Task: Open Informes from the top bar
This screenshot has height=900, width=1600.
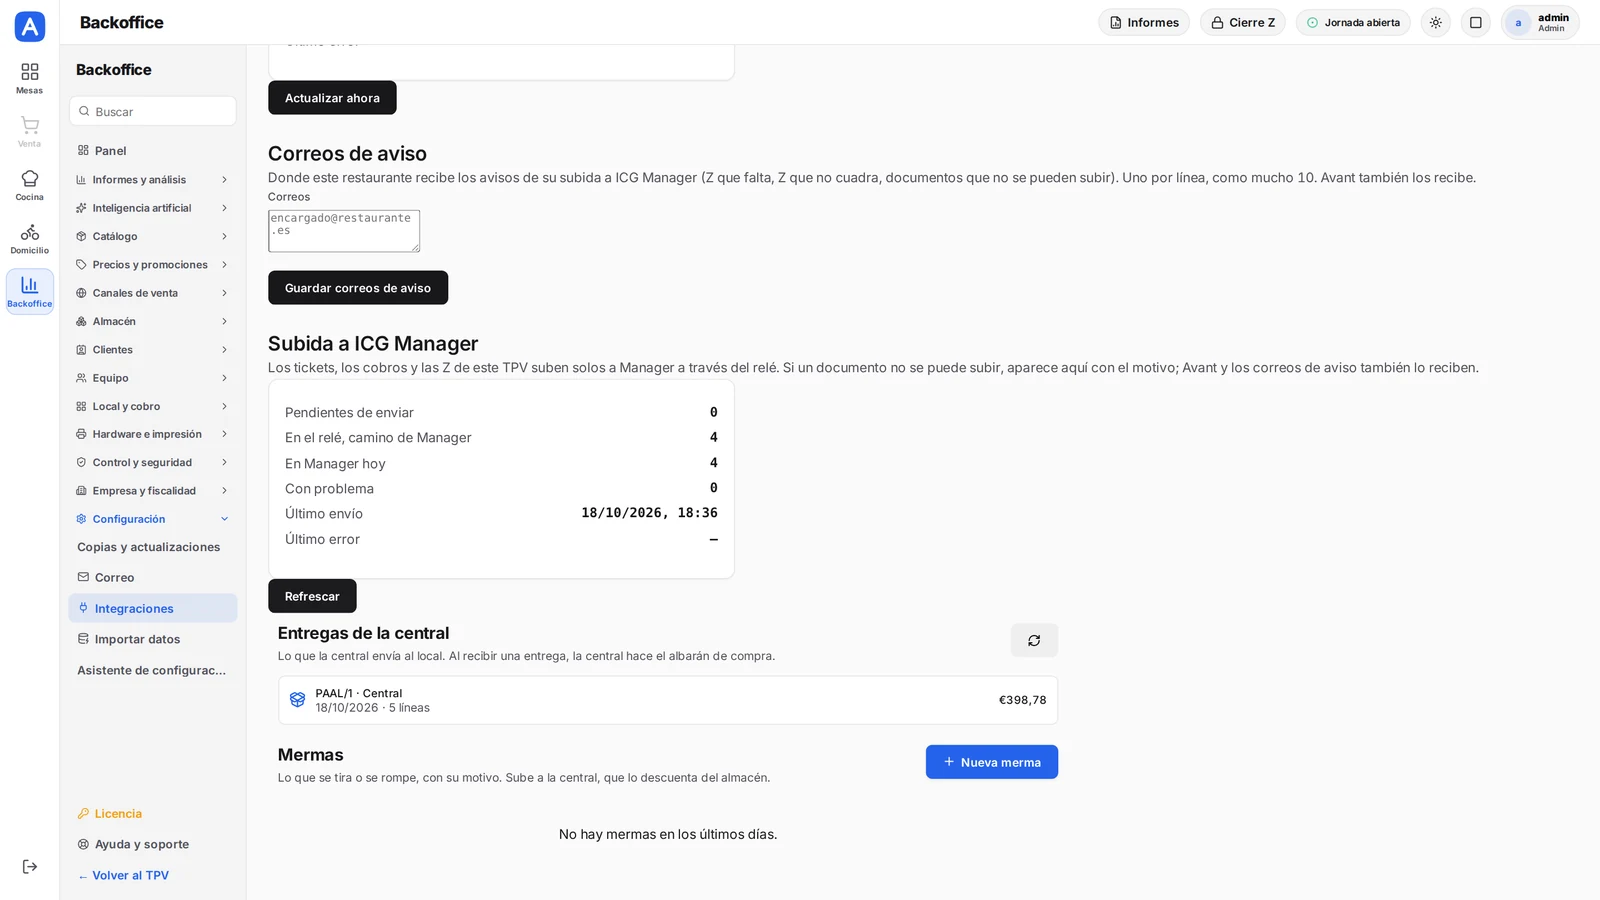Action: 1144,22
